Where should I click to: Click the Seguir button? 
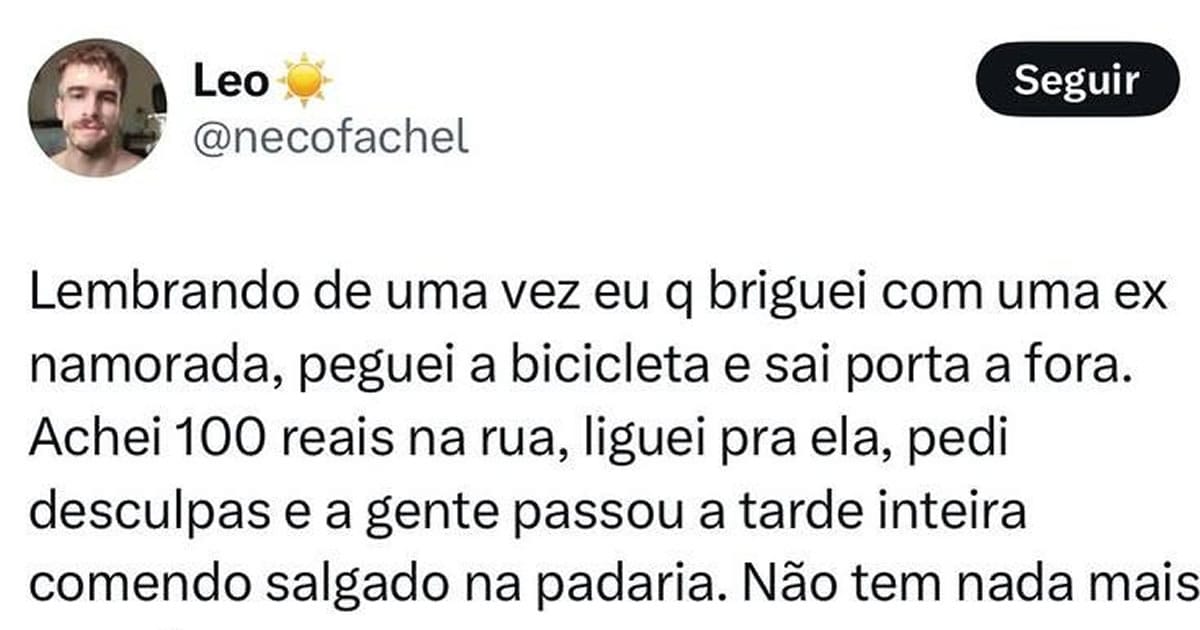point(1076,81)
